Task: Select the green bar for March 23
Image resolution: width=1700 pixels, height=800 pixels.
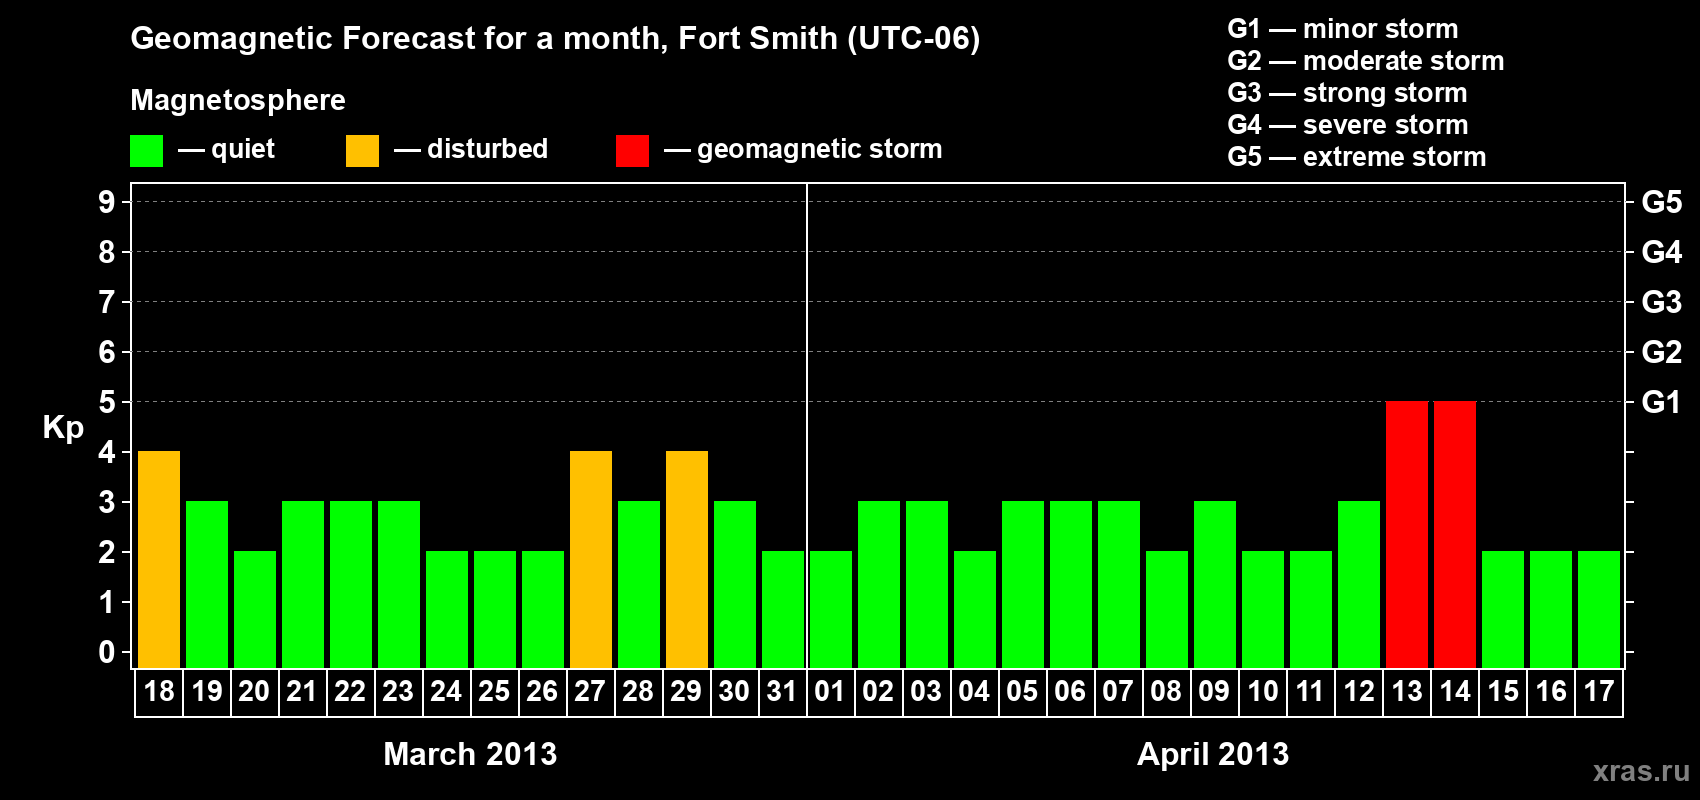Action: pyautogui.click(x=399, y=585)
